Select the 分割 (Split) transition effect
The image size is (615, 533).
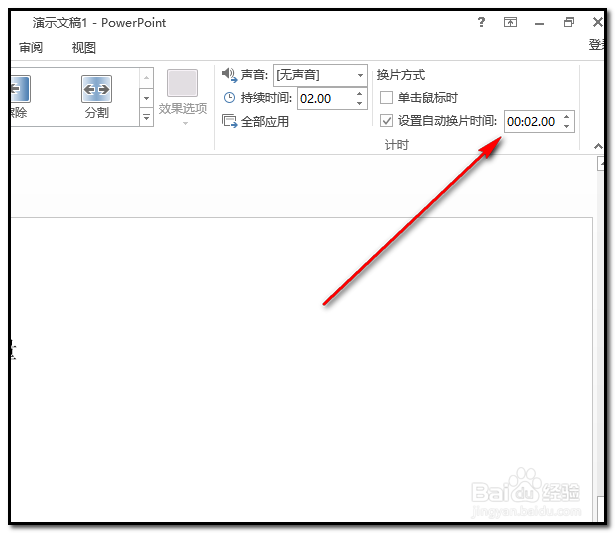[96, 97]
